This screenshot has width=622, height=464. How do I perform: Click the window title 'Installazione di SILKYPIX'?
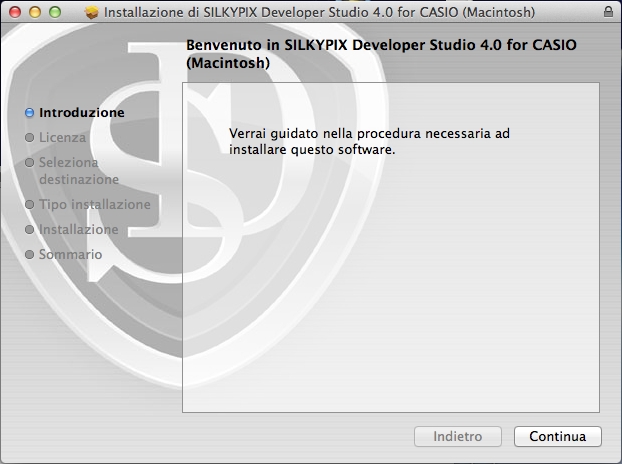tap(319, 12)
